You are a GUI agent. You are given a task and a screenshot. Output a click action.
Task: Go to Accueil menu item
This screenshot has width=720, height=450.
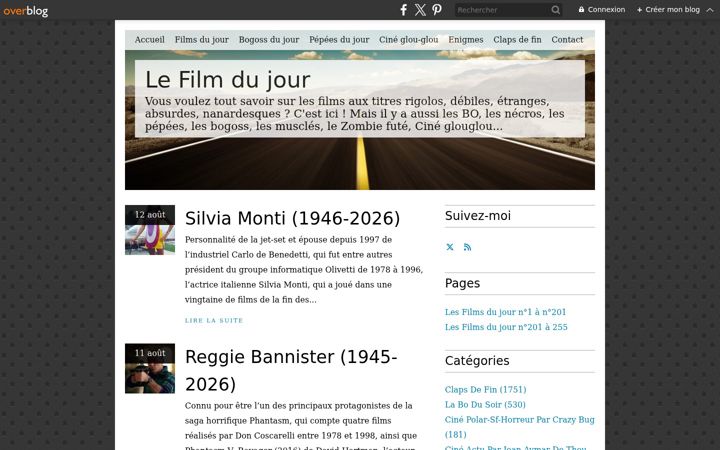pyautogui.click(x=150, y=39)
